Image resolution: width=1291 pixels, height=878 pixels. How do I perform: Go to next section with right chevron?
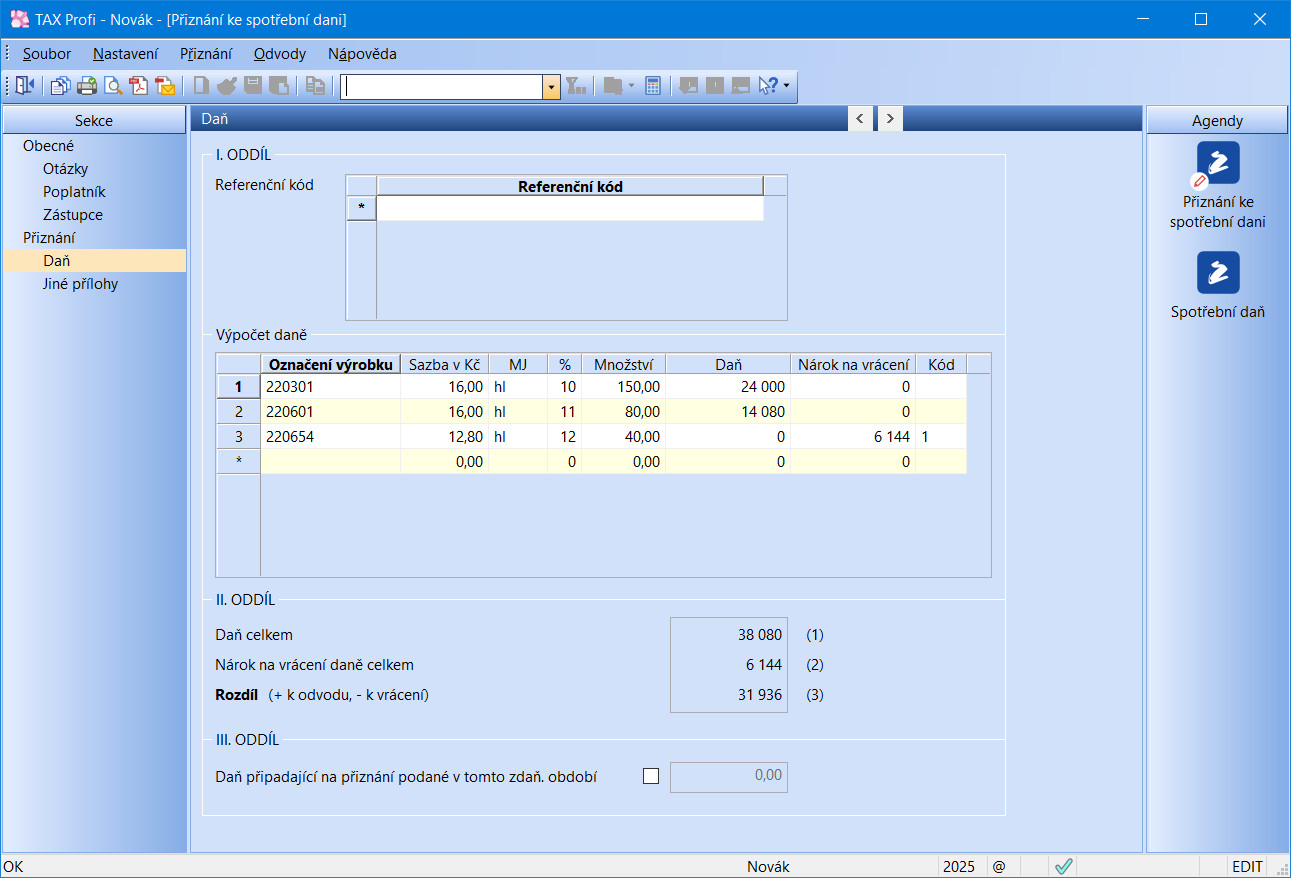pos(889,119)
